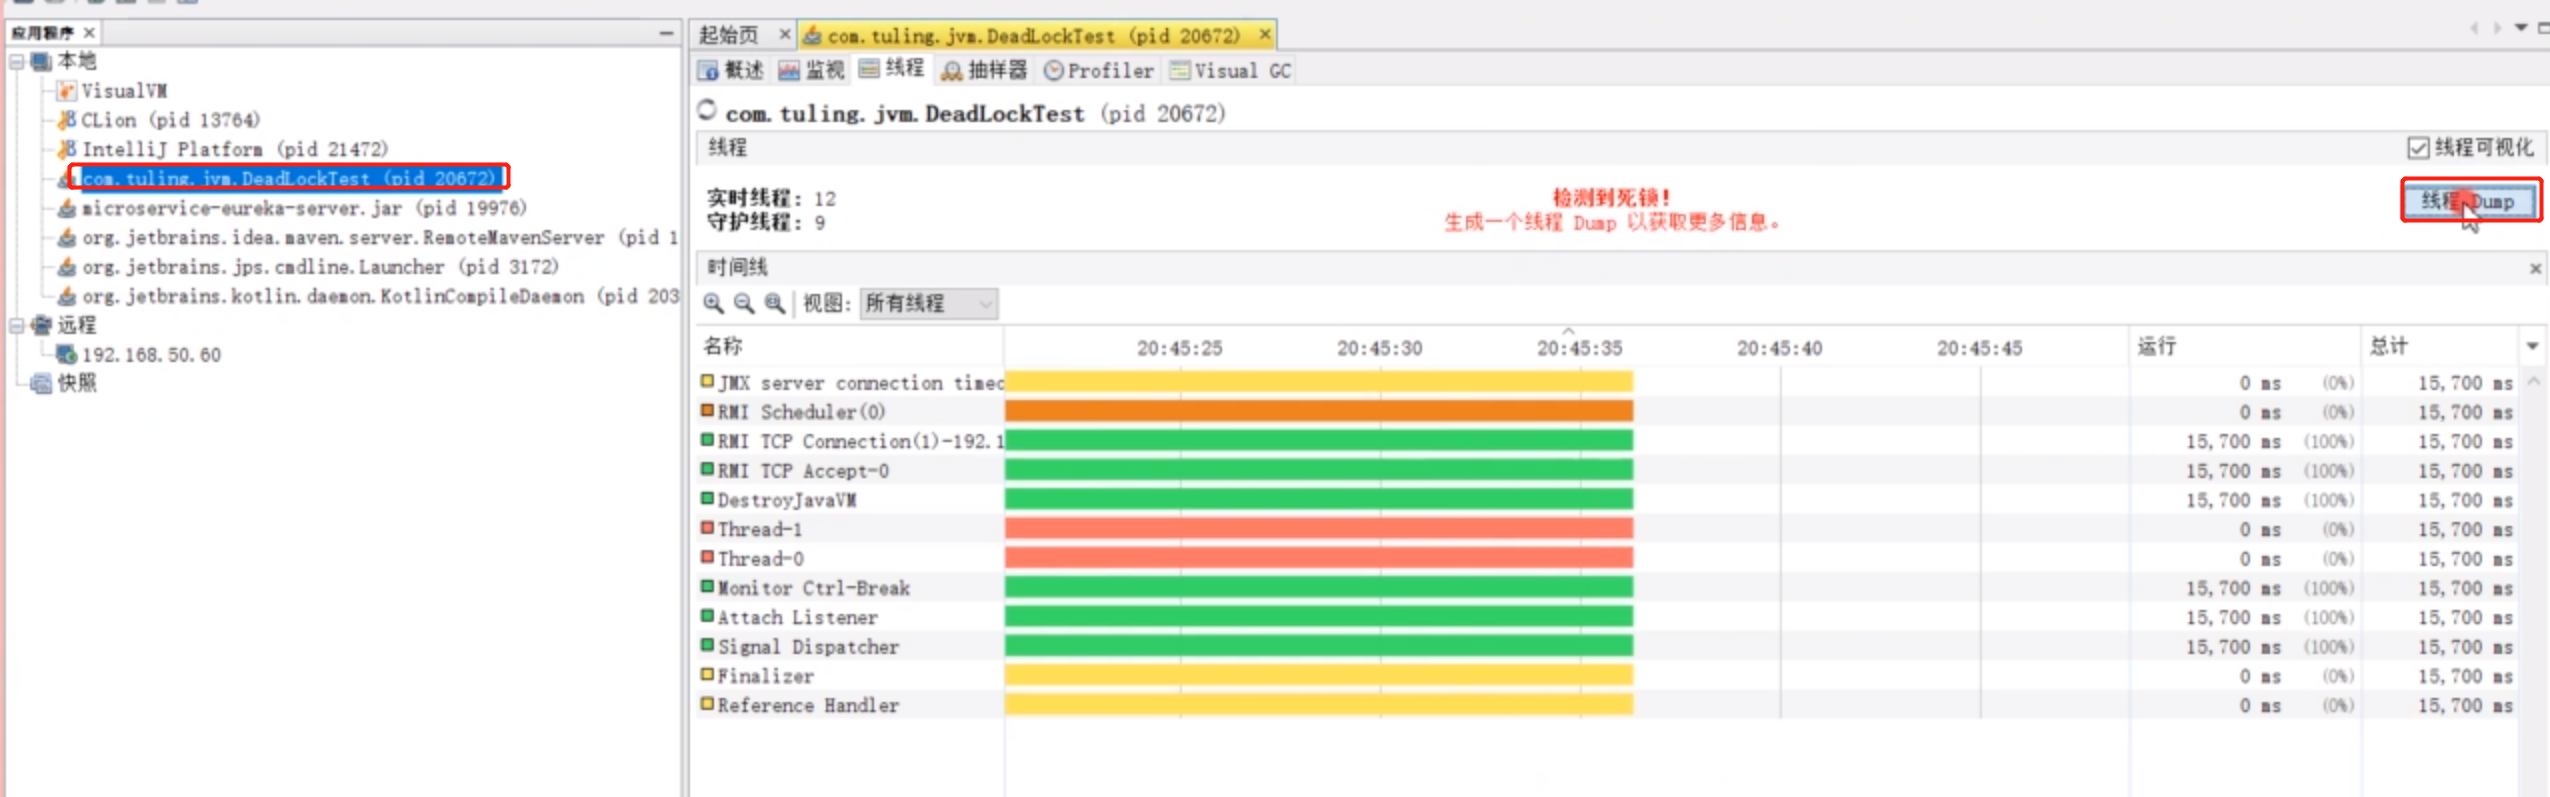2550x797 pixels.
Task: Collapse the 本地 local tree node
Action: [17, 62]
